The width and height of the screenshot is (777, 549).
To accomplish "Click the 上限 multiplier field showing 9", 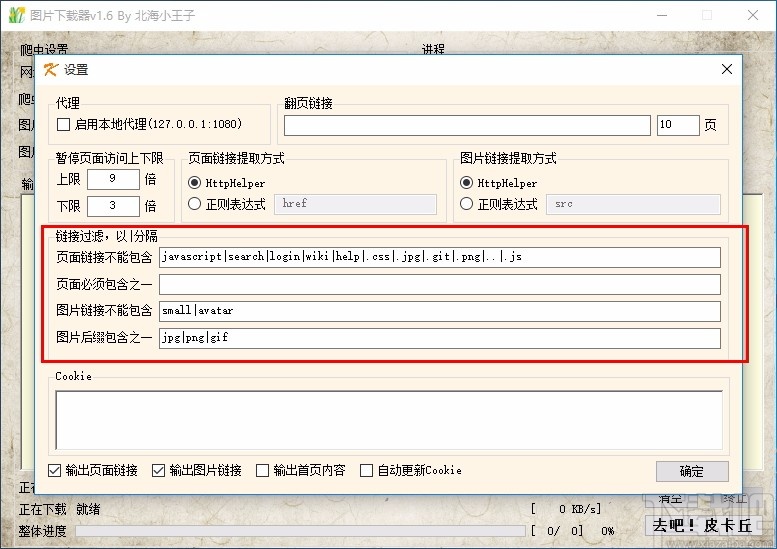I will (x=113, y=179).
